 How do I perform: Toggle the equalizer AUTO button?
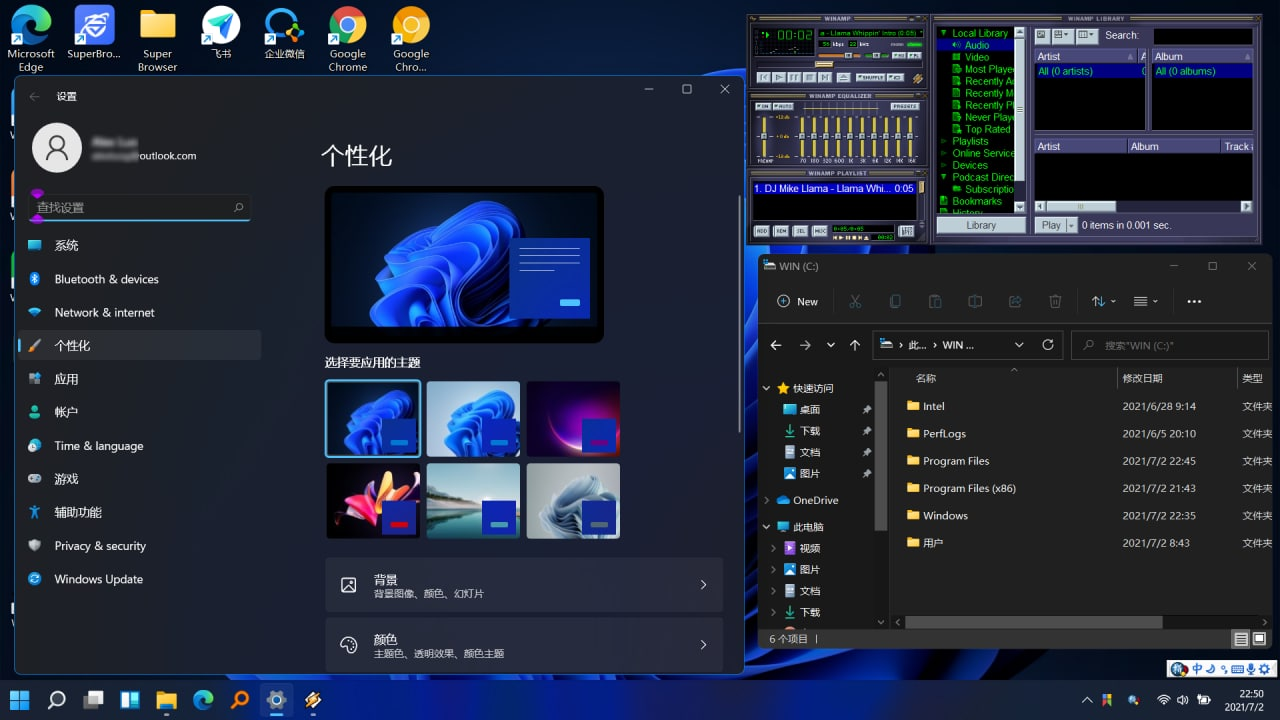point(784,106)
